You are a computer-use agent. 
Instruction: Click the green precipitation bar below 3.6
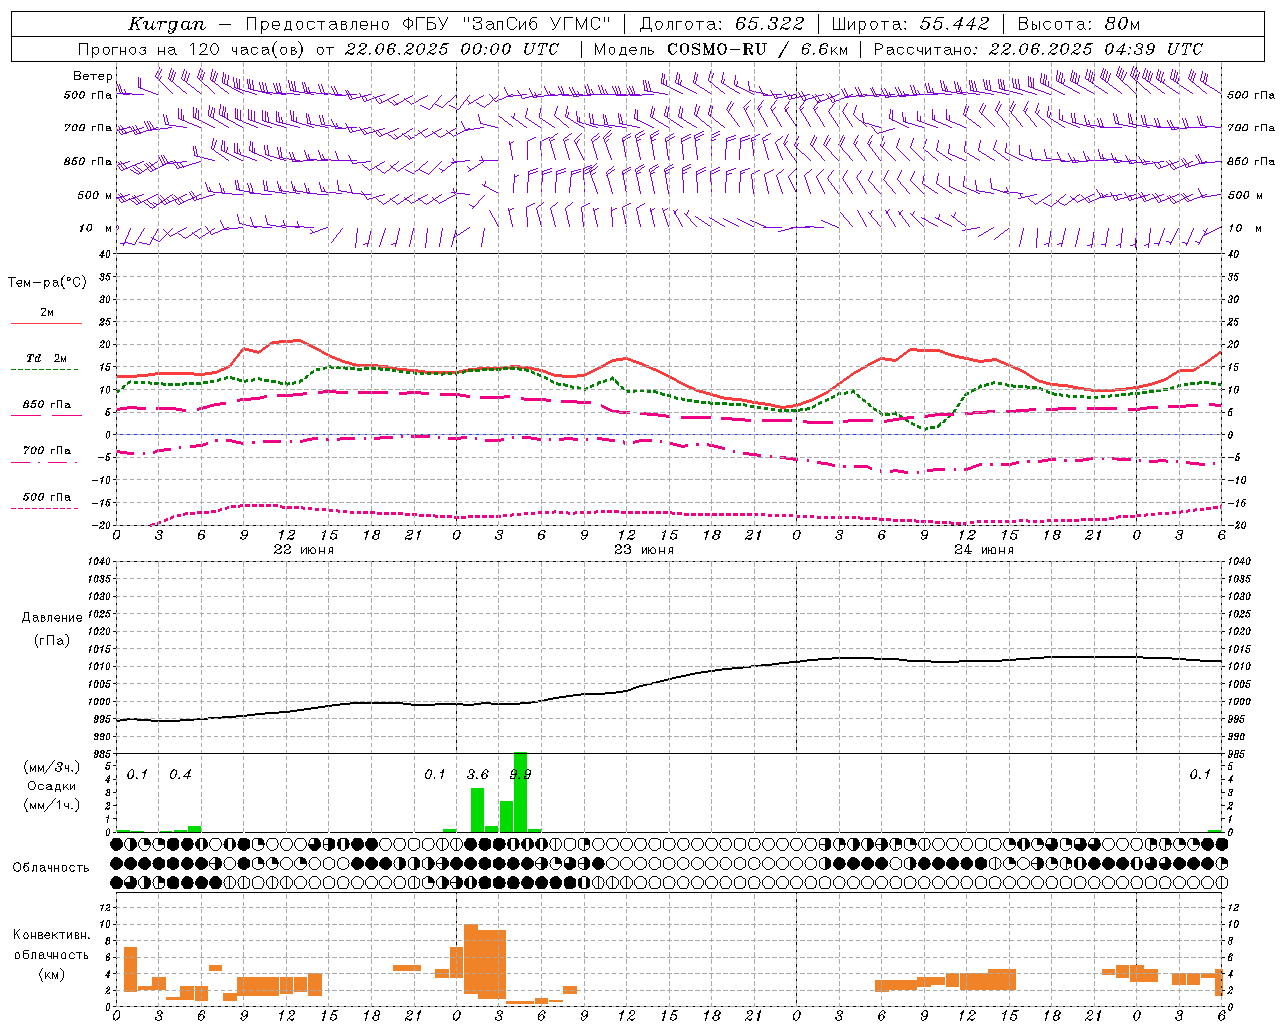477,810
